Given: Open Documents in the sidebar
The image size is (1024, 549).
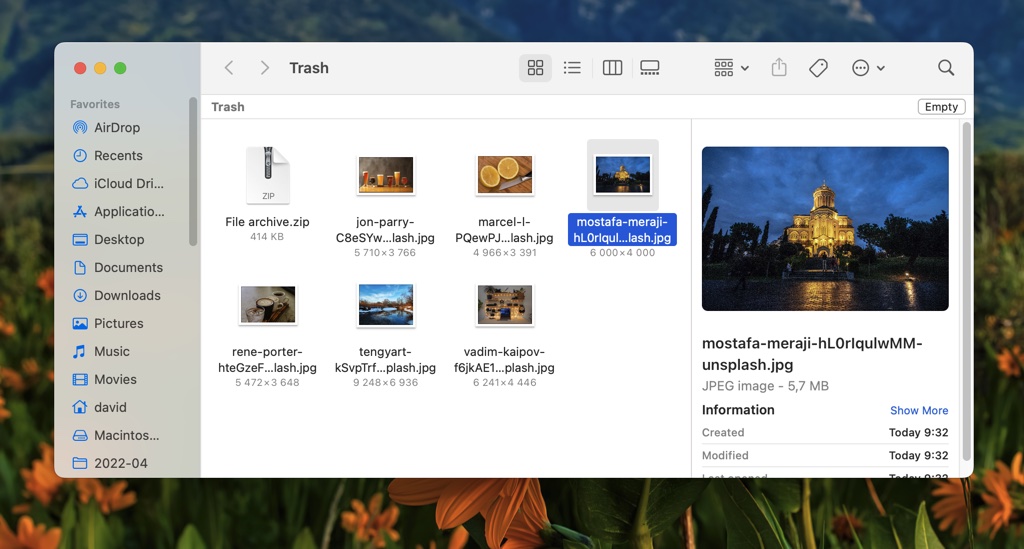Looking at the screenshot, I should [x=129, y=268].
